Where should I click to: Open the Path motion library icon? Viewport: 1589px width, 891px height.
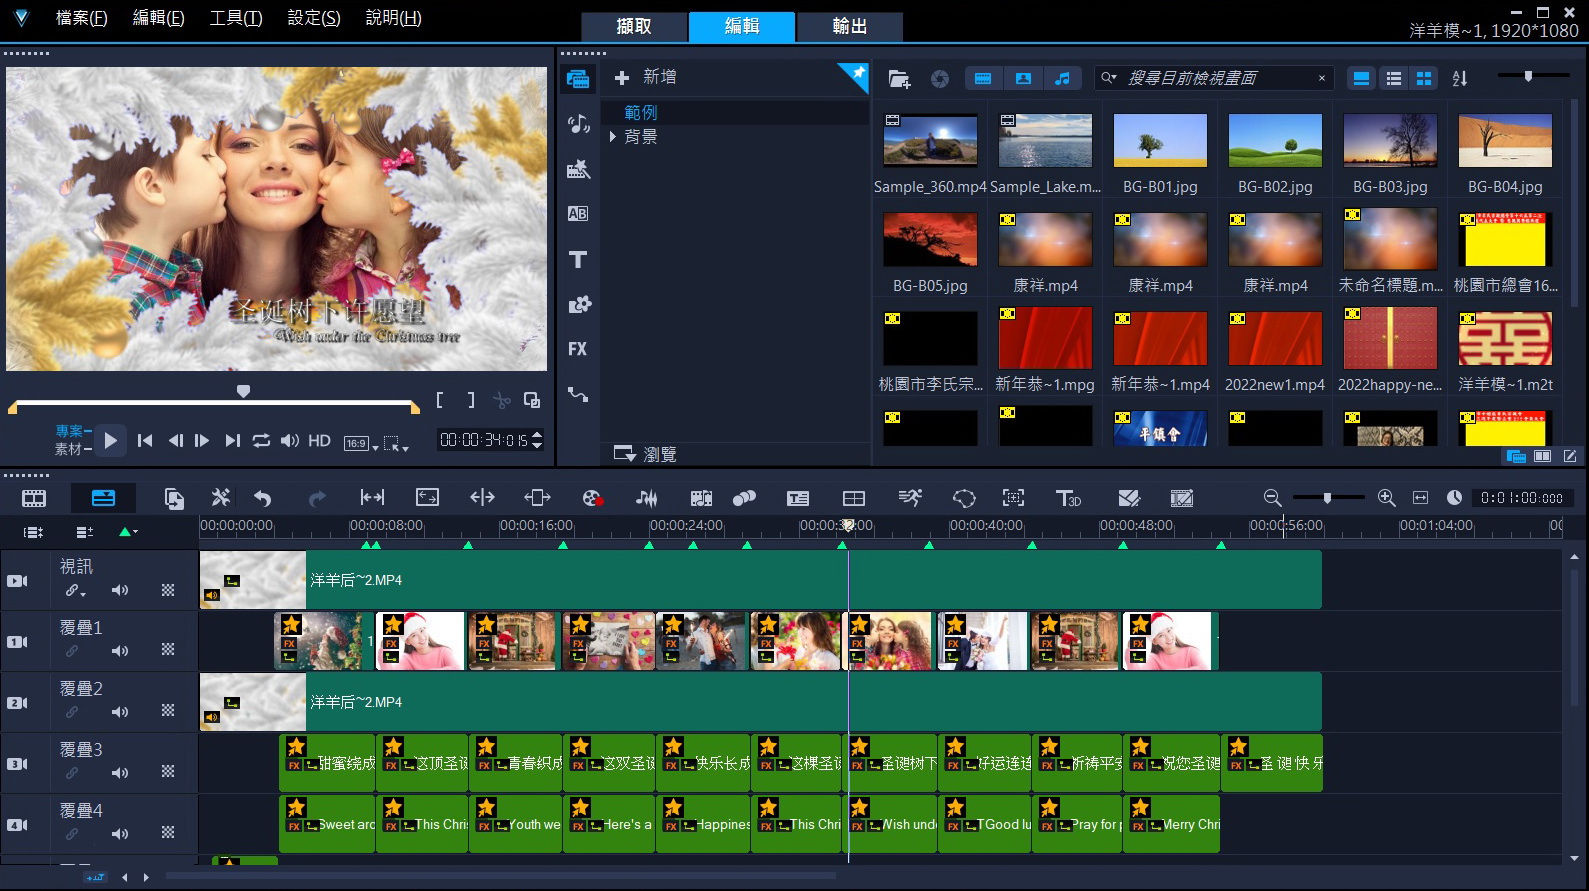pyautogui.click(x=578, y=394)
